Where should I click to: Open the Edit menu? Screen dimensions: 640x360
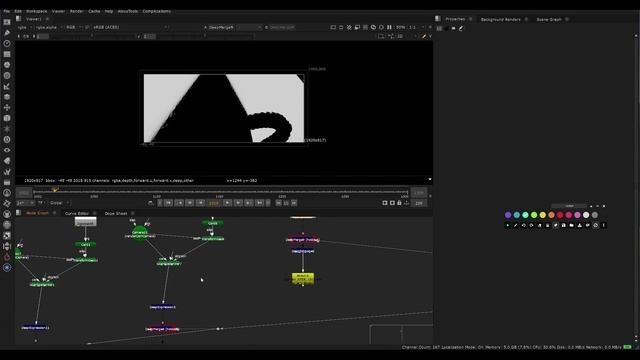click(18, 11)
